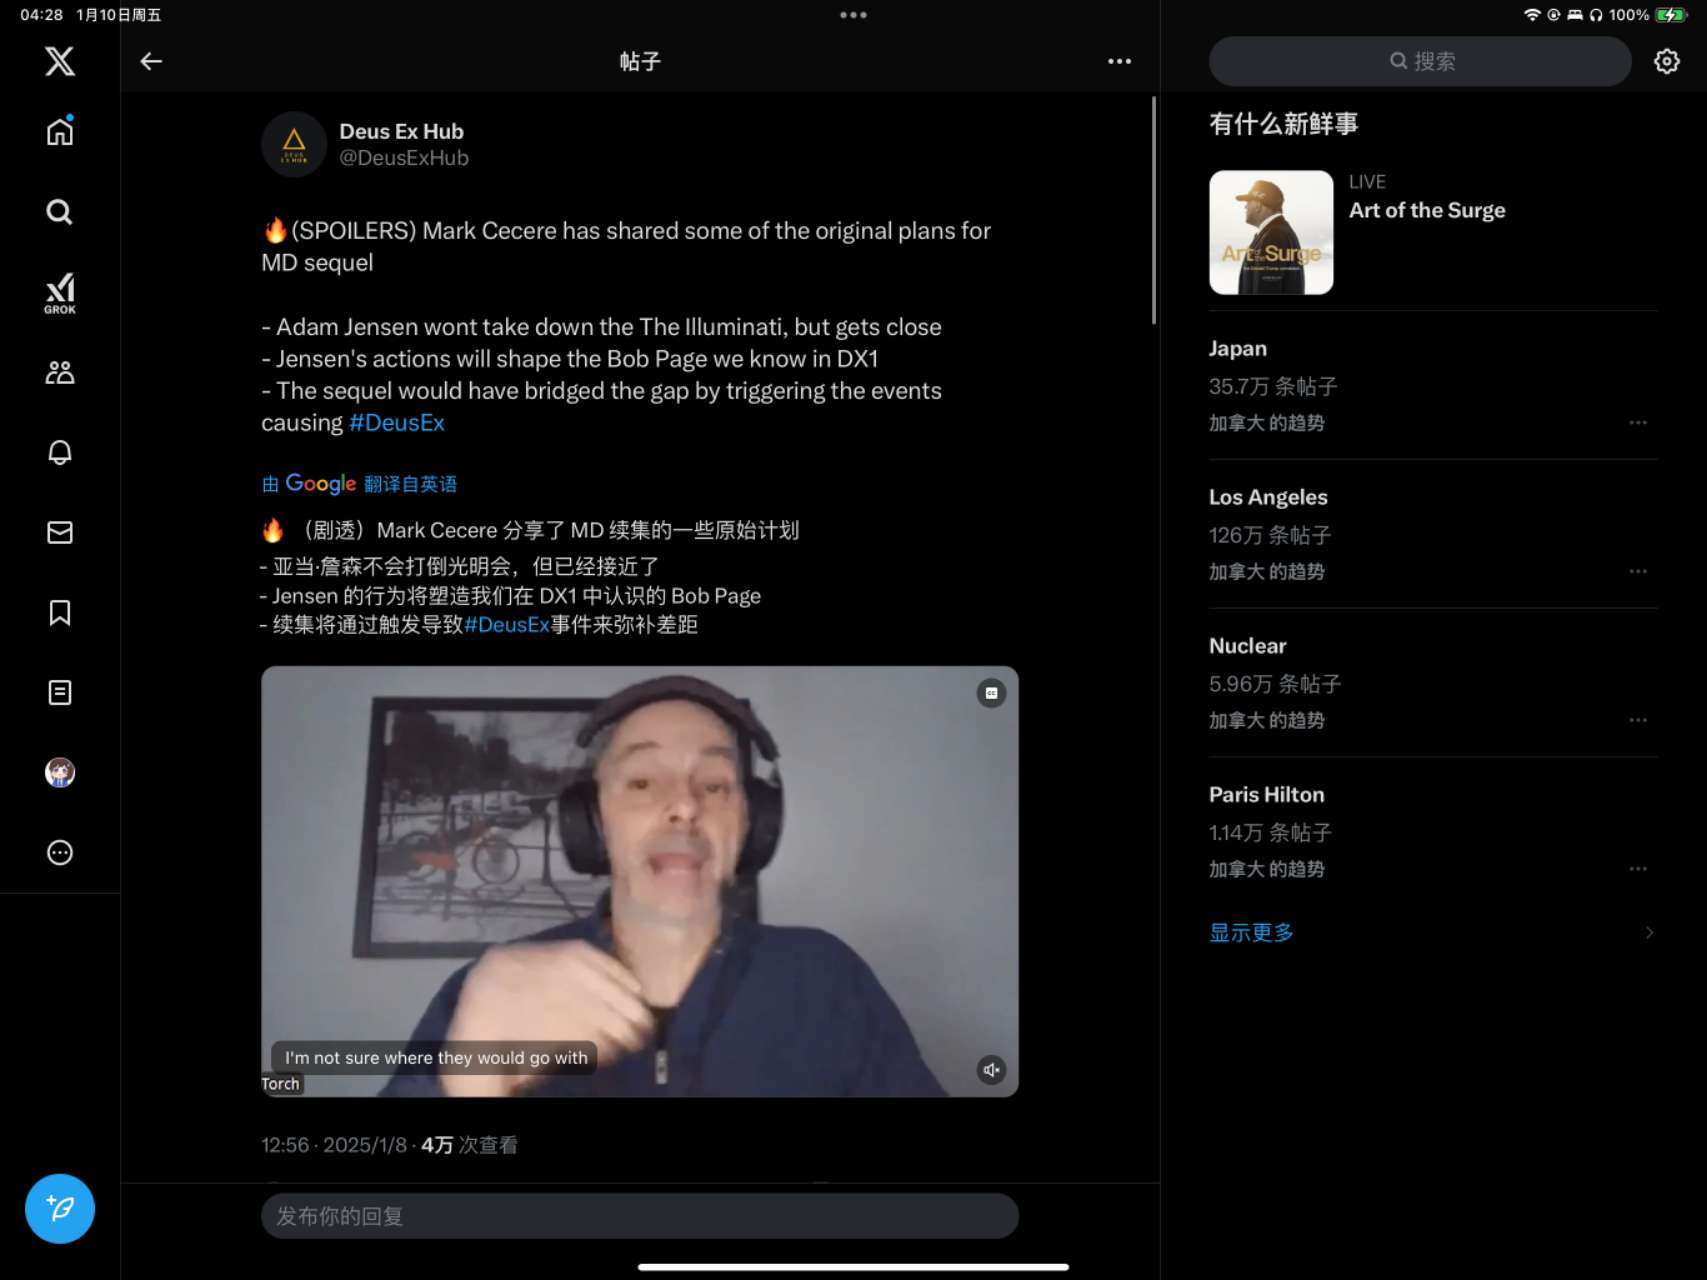Open post options three-dot menu
The image size is (1707, 1280).
click(1119, 61)
